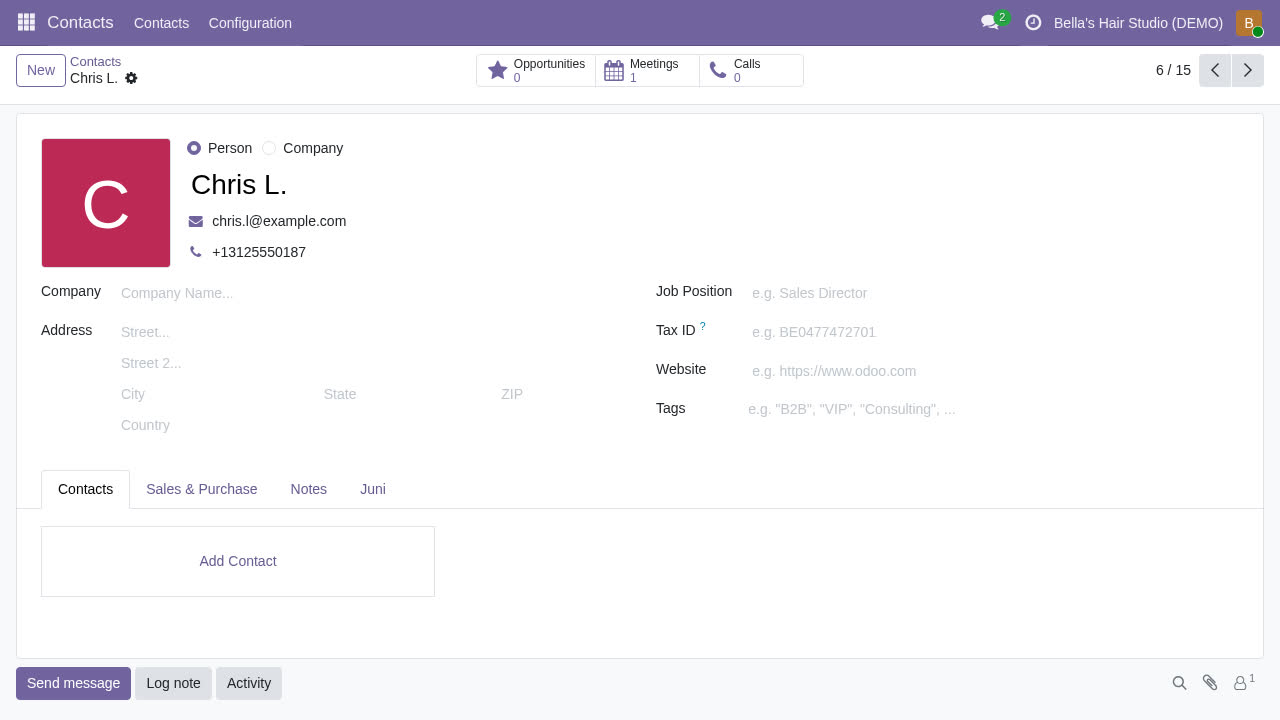Open the apps grid menu icon
Image resolution: width=1280 pixels, height=720 pixels.
26,22
